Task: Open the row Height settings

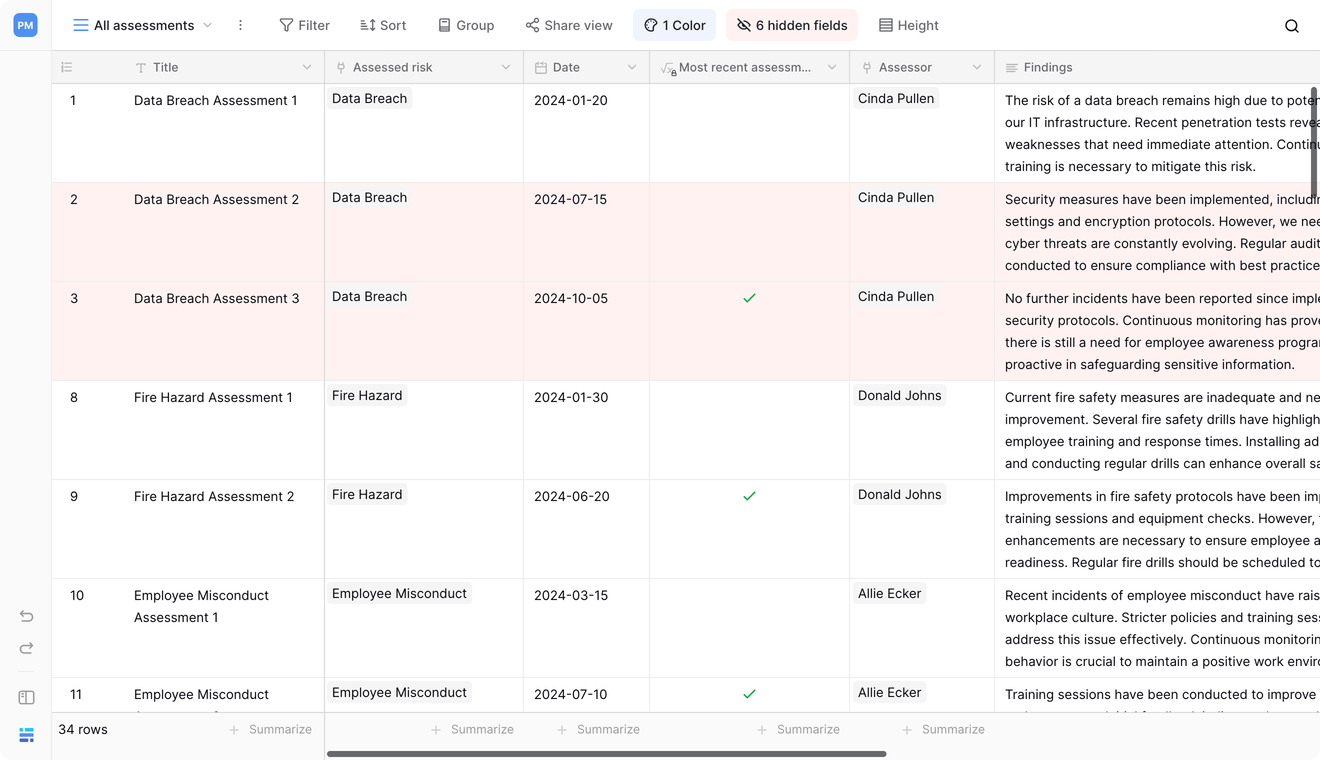Action: click(x=908, y=25)
